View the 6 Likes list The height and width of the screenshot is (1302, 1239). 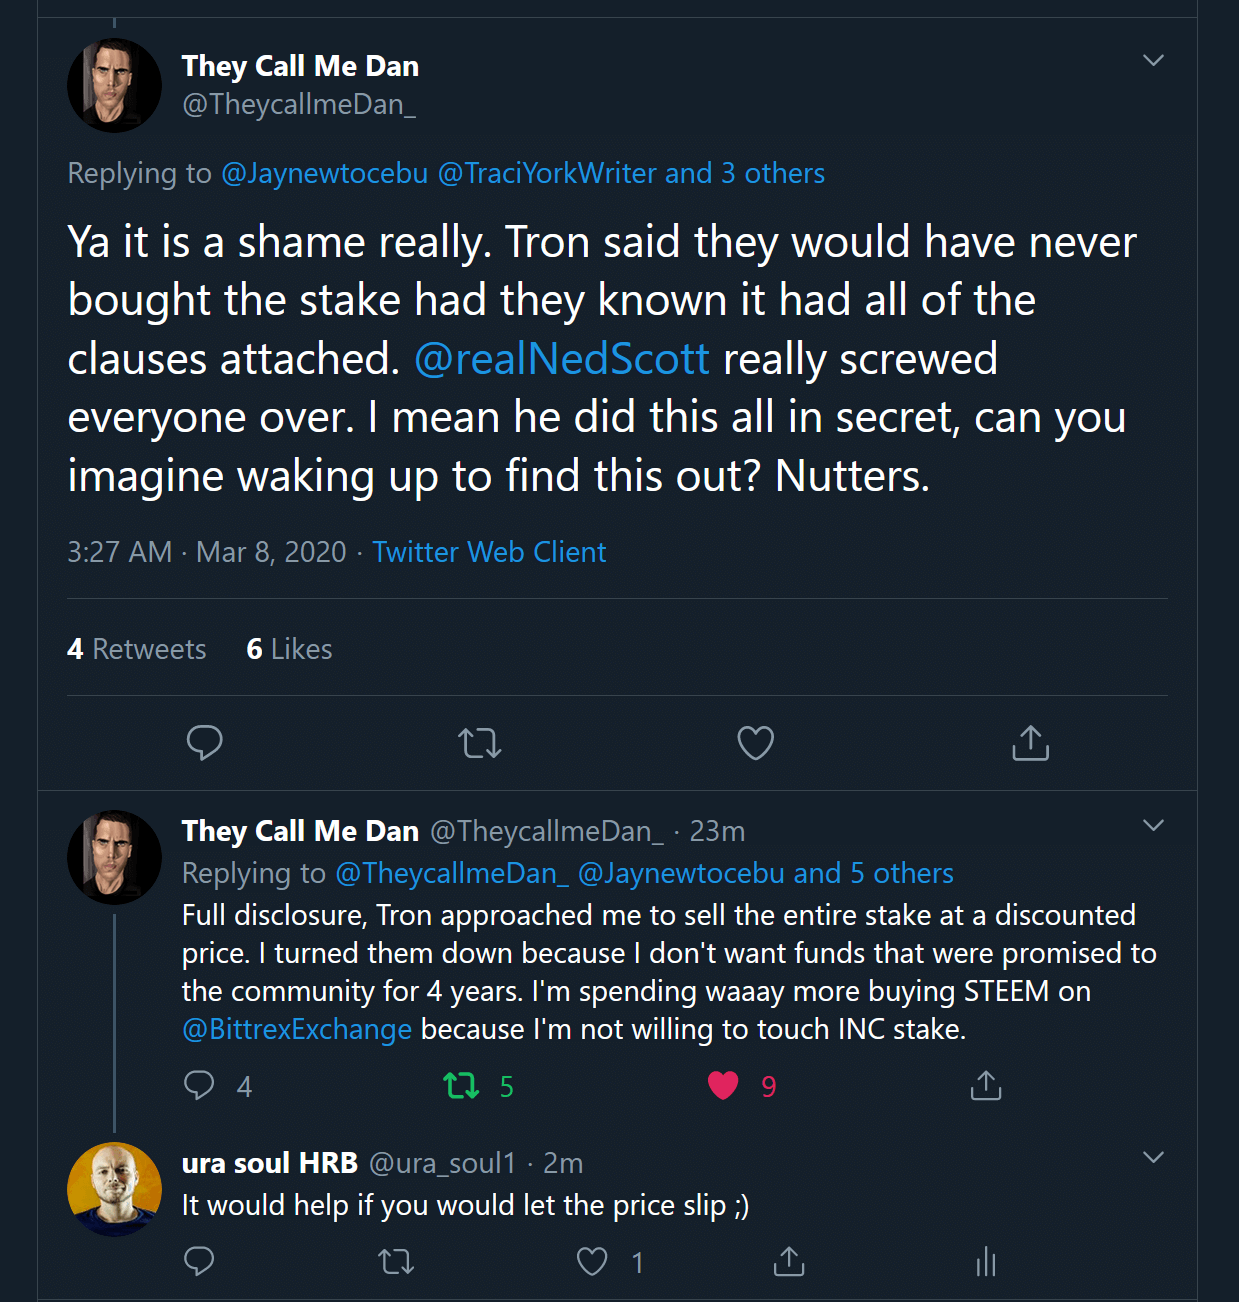(289, 650)
